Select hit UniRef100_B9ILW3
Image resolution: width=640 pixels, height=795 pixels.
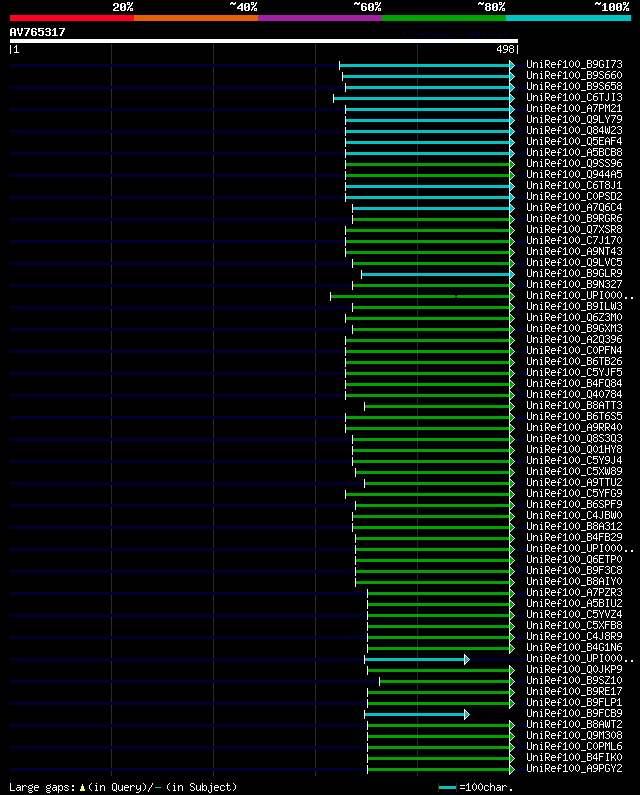point(574,307)
